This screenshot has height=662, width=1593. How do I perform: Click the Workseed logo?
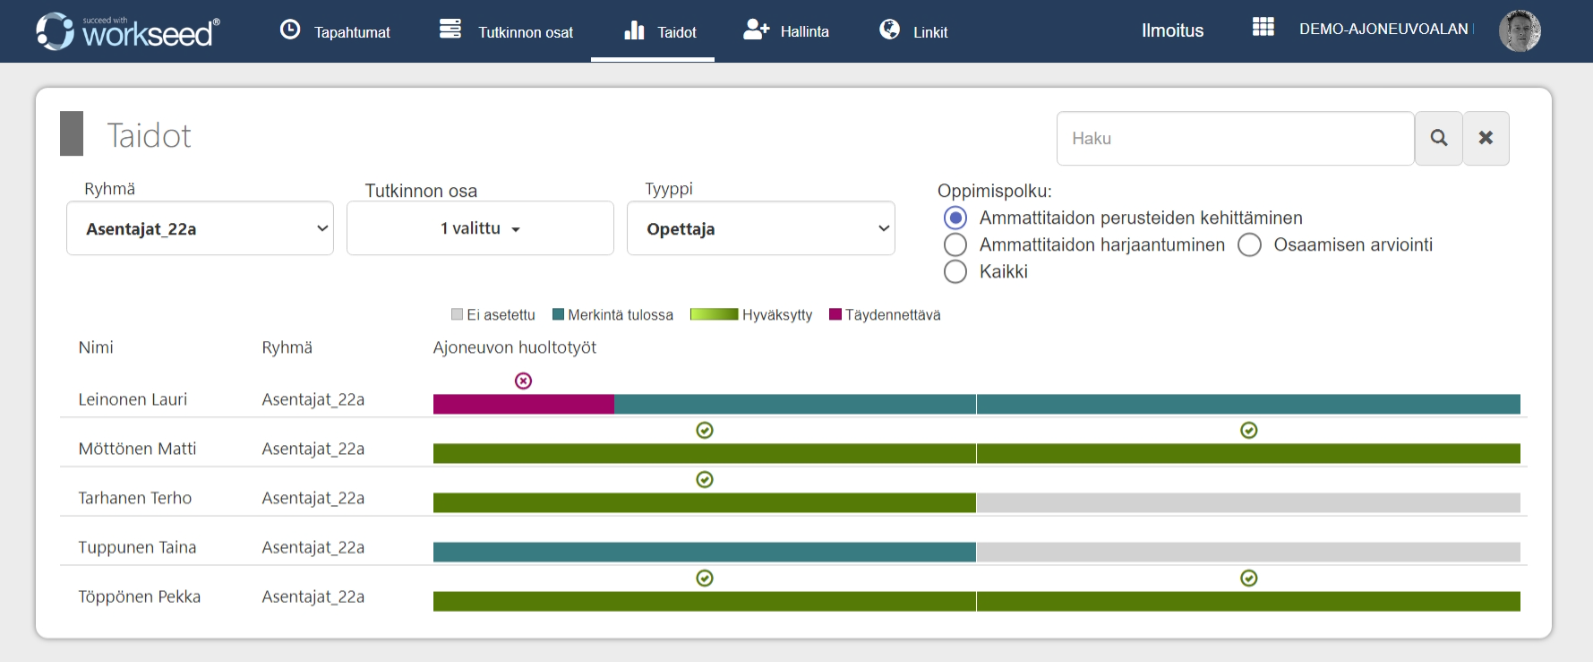click(x=128, y=31)
